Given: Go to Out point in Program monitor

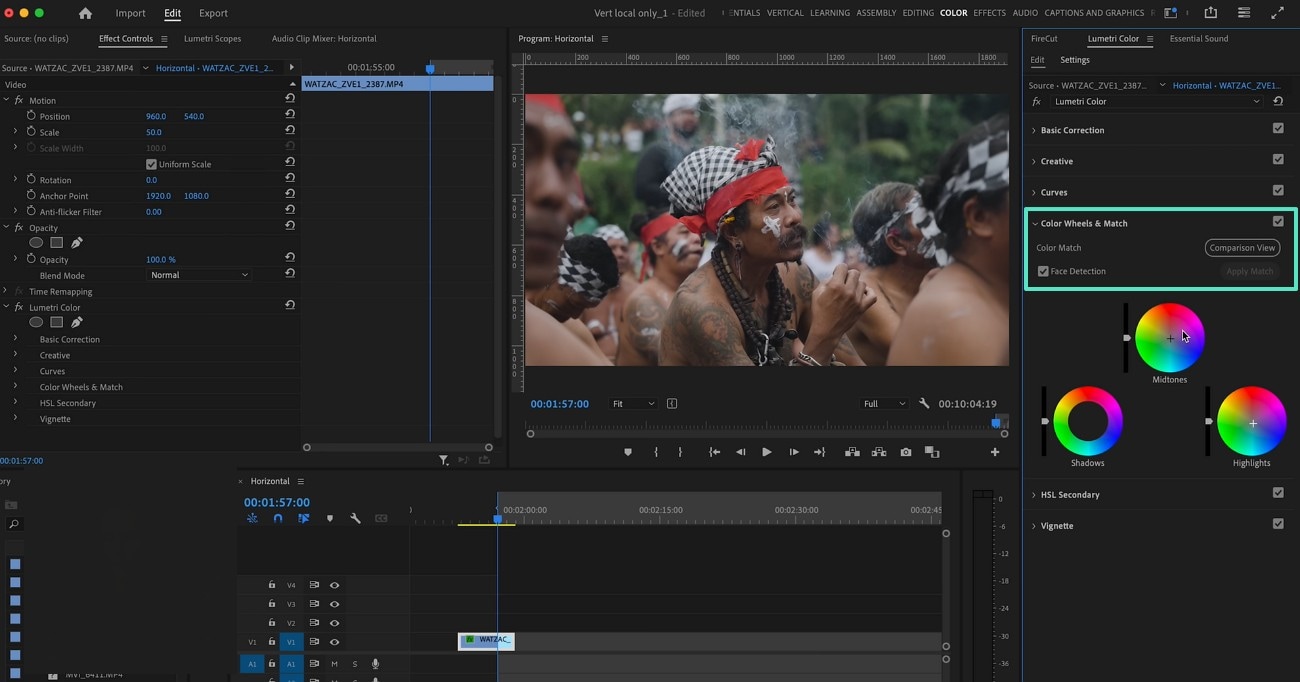Looking at the screenshot, I should pos(820,452).
